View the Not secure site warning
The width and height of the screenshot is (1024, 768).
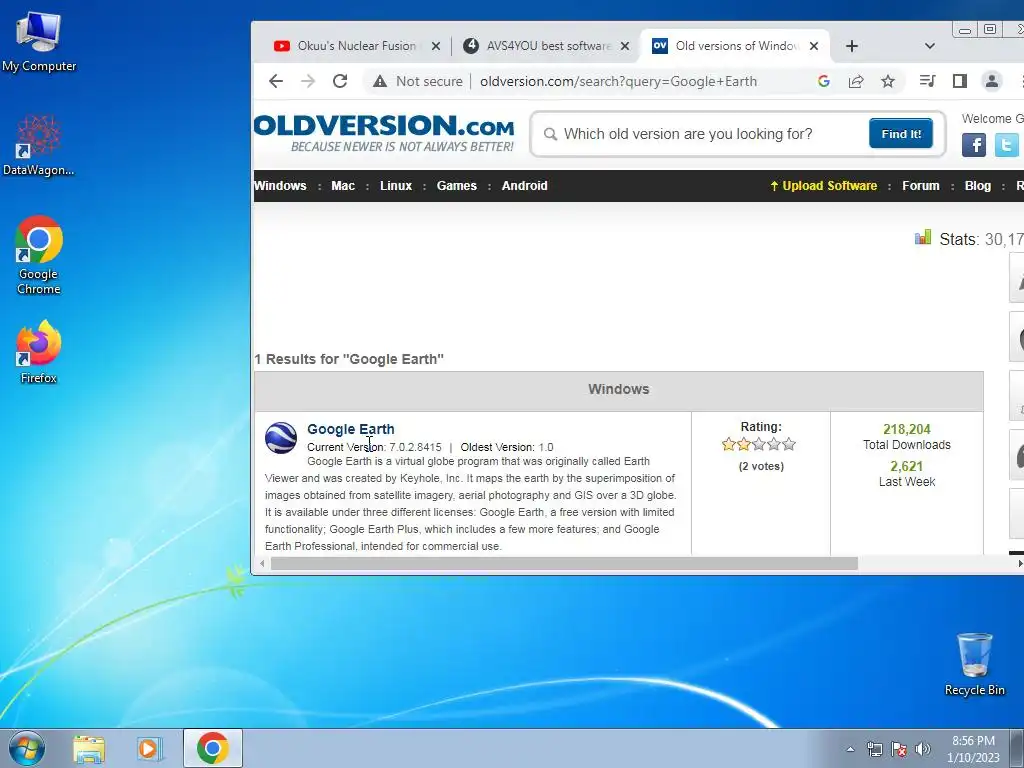(x=417, y=81)
